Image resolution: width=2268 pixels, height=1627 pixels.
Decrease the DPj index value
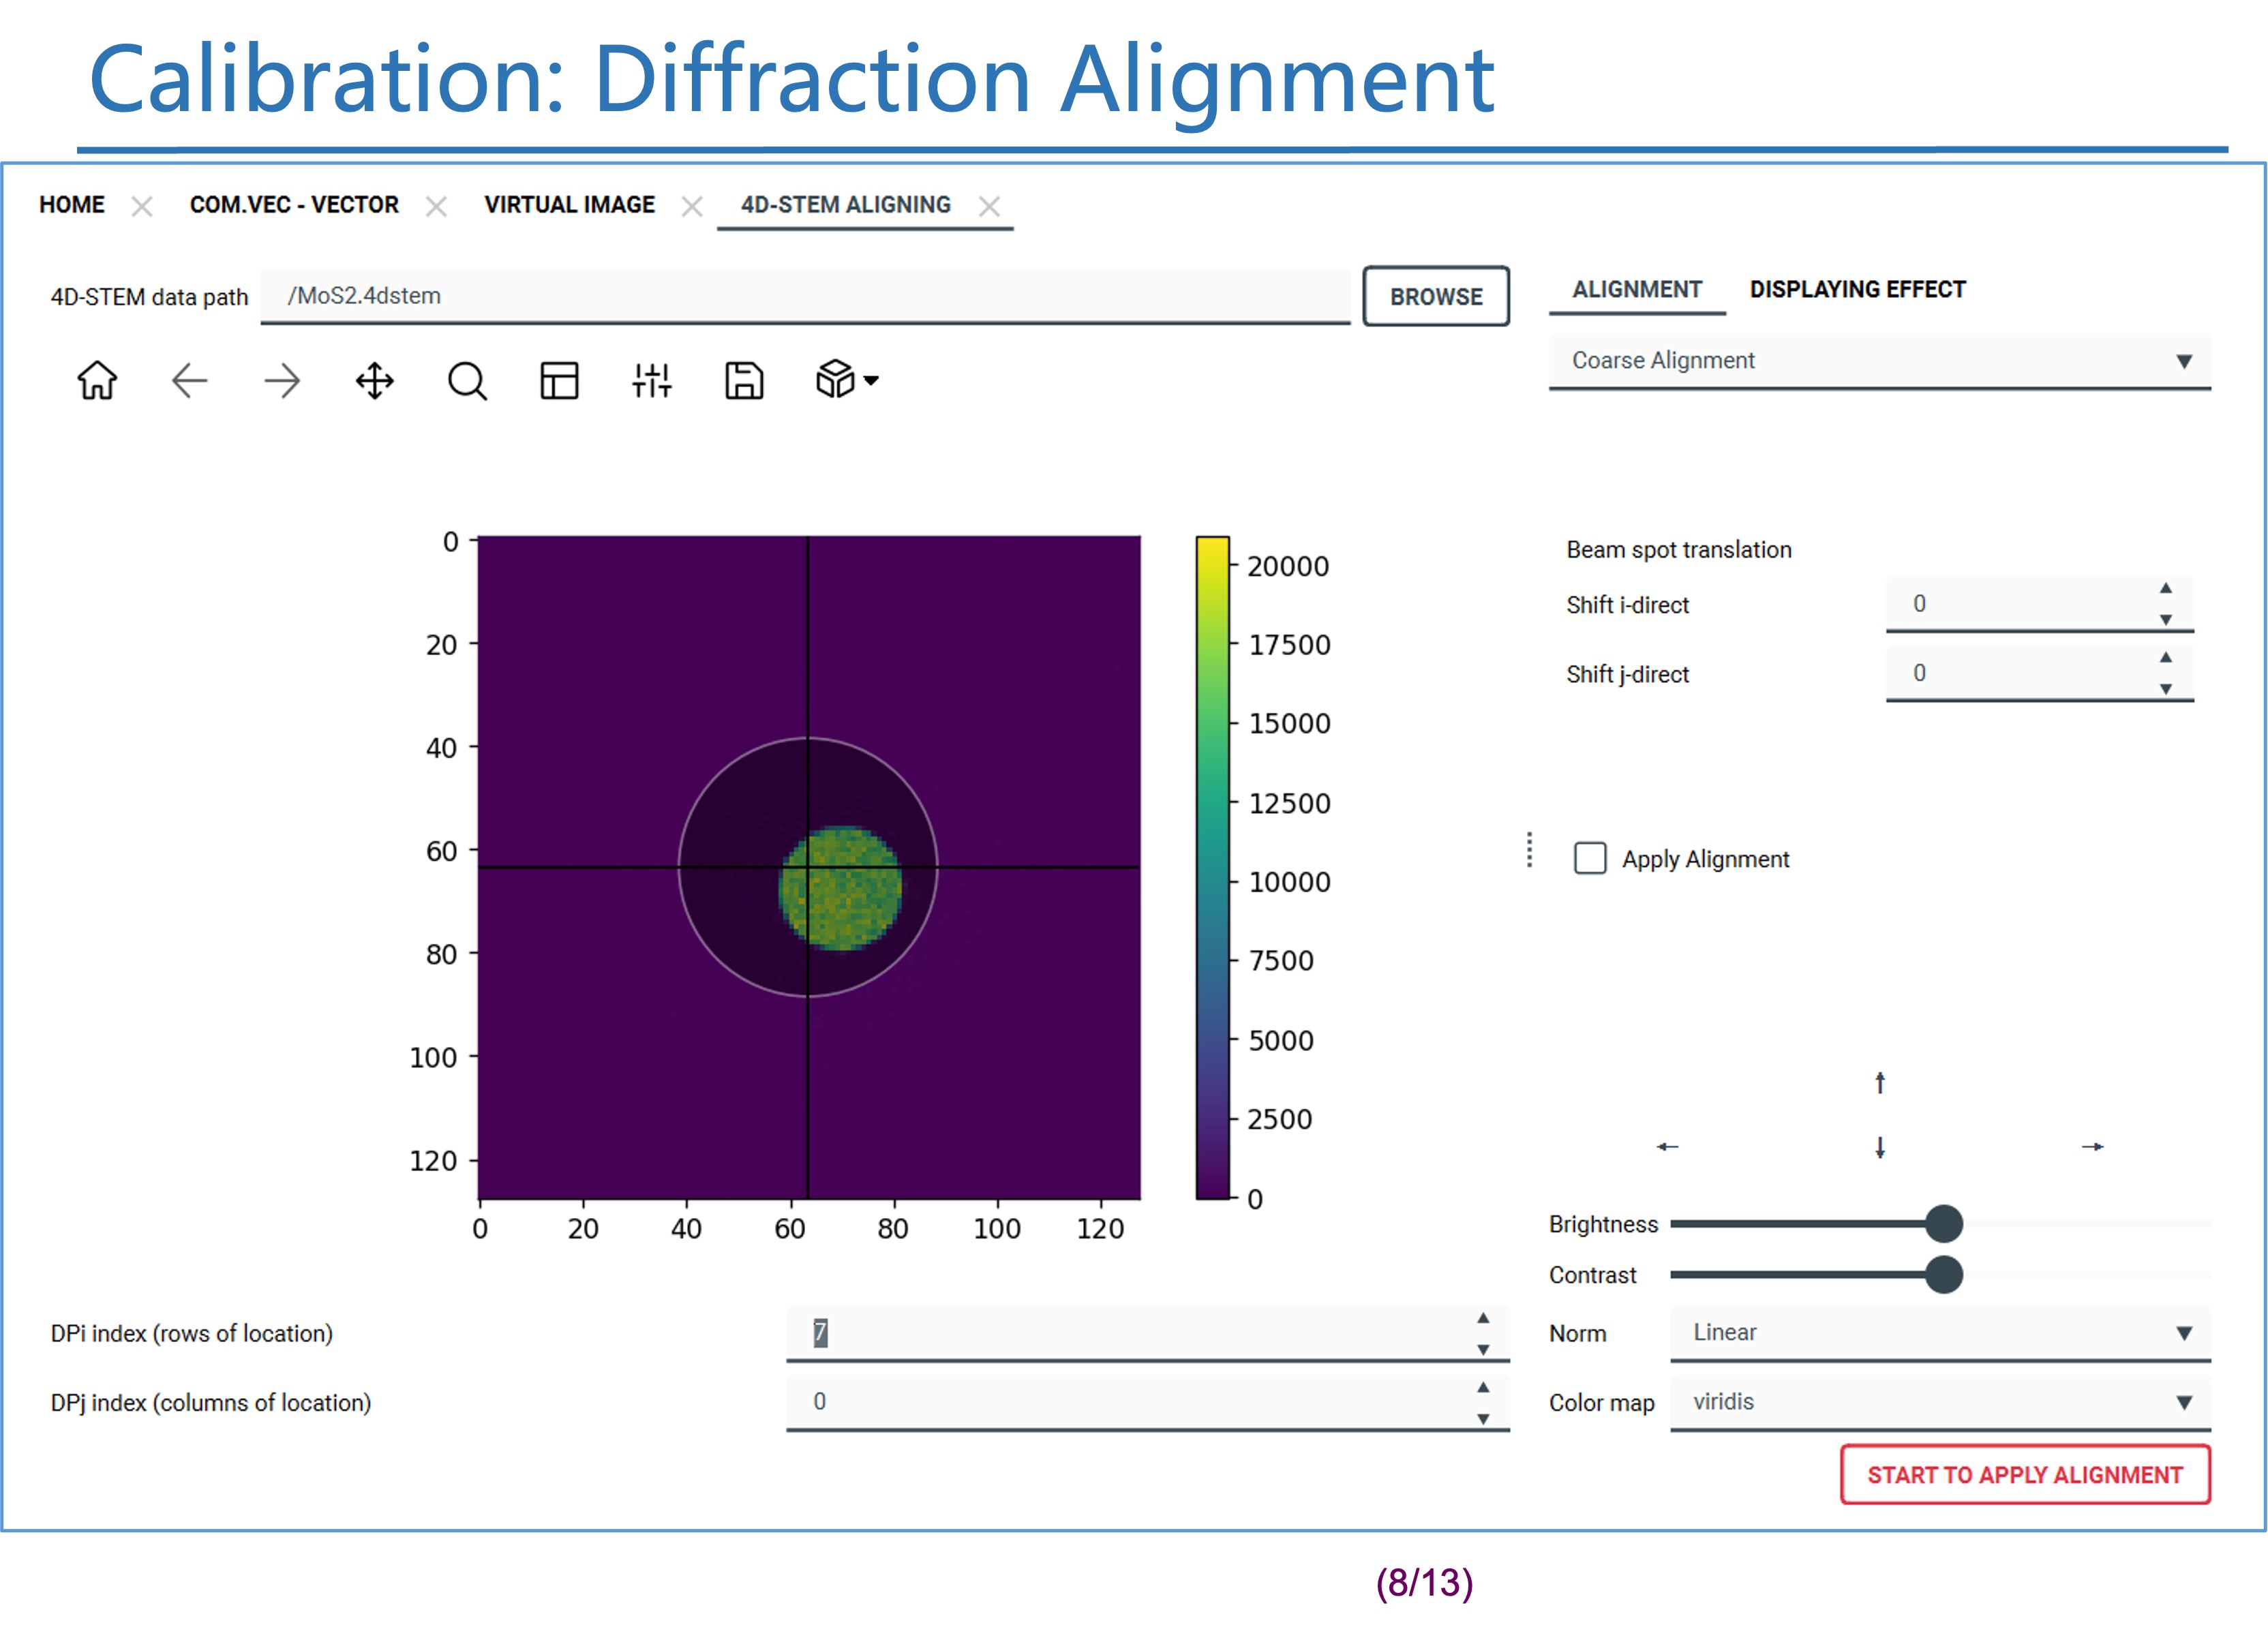click(x=1483, y=1418)
